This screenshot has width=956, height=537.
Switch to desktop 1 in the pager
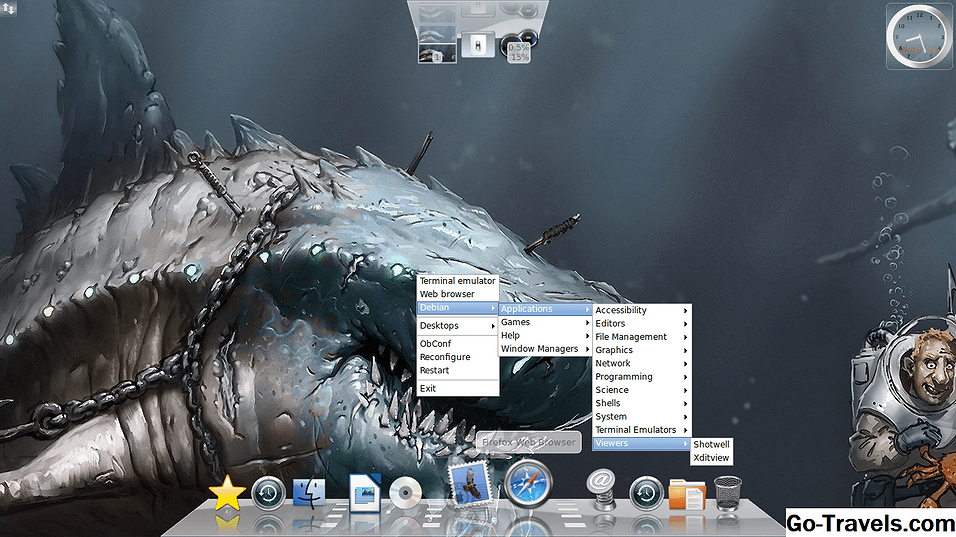[437, 54]
